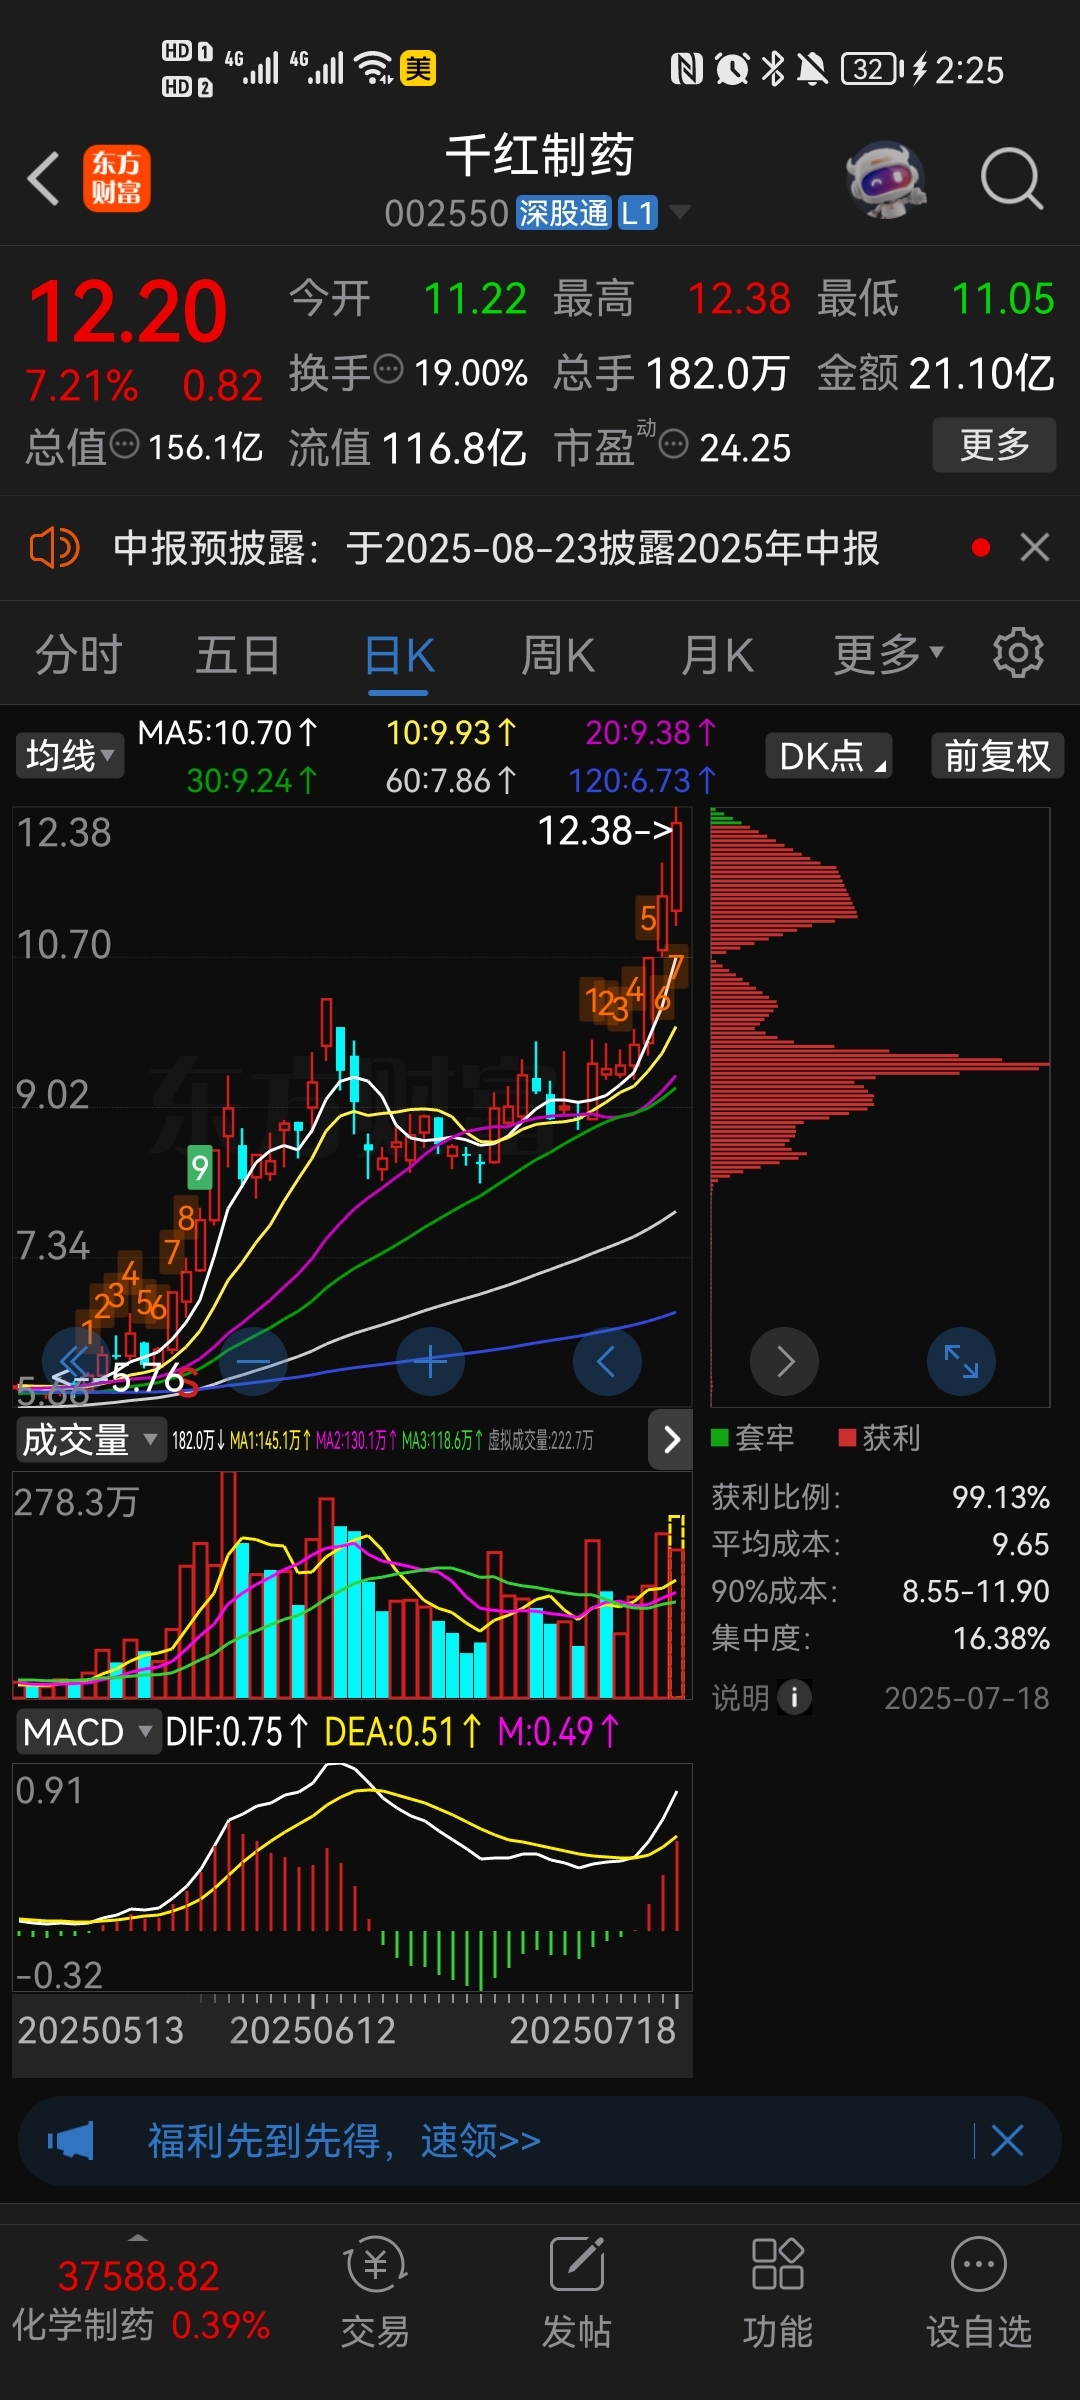Open the 说明 info icon
The height and width of the screenshot is (2400, 1080).
point(795,1697)
